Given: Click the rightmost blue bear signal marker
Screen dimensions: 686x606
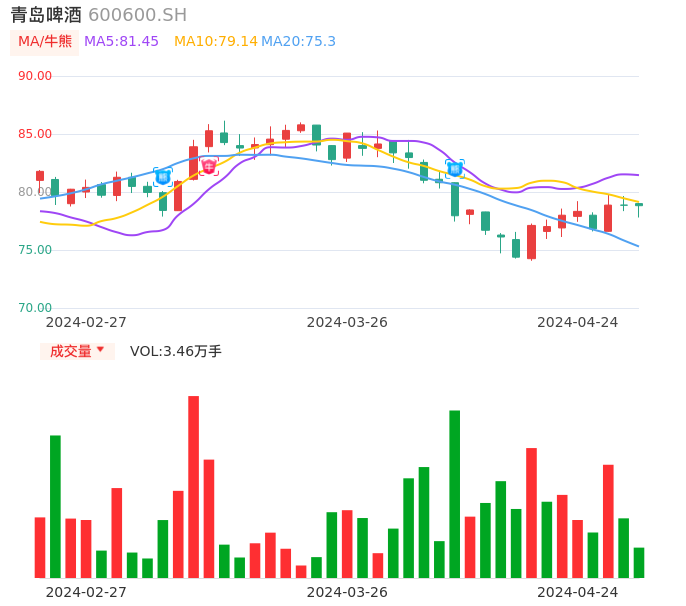Looking at the screenshot, I should [455, 169].
